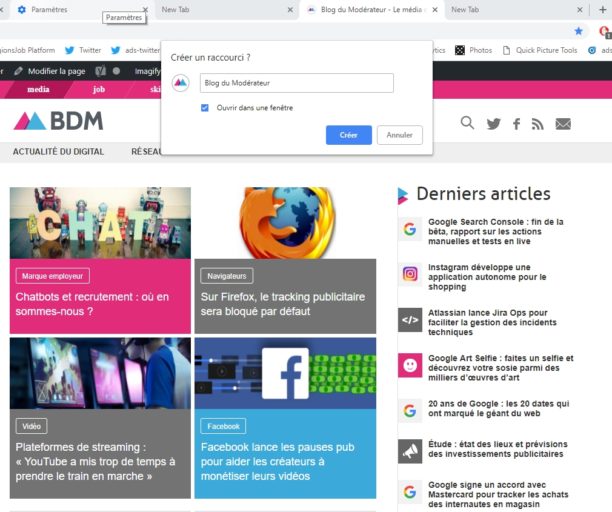
Task: Click the Firefox logo article thumbnail
Action: click(285, 223)
